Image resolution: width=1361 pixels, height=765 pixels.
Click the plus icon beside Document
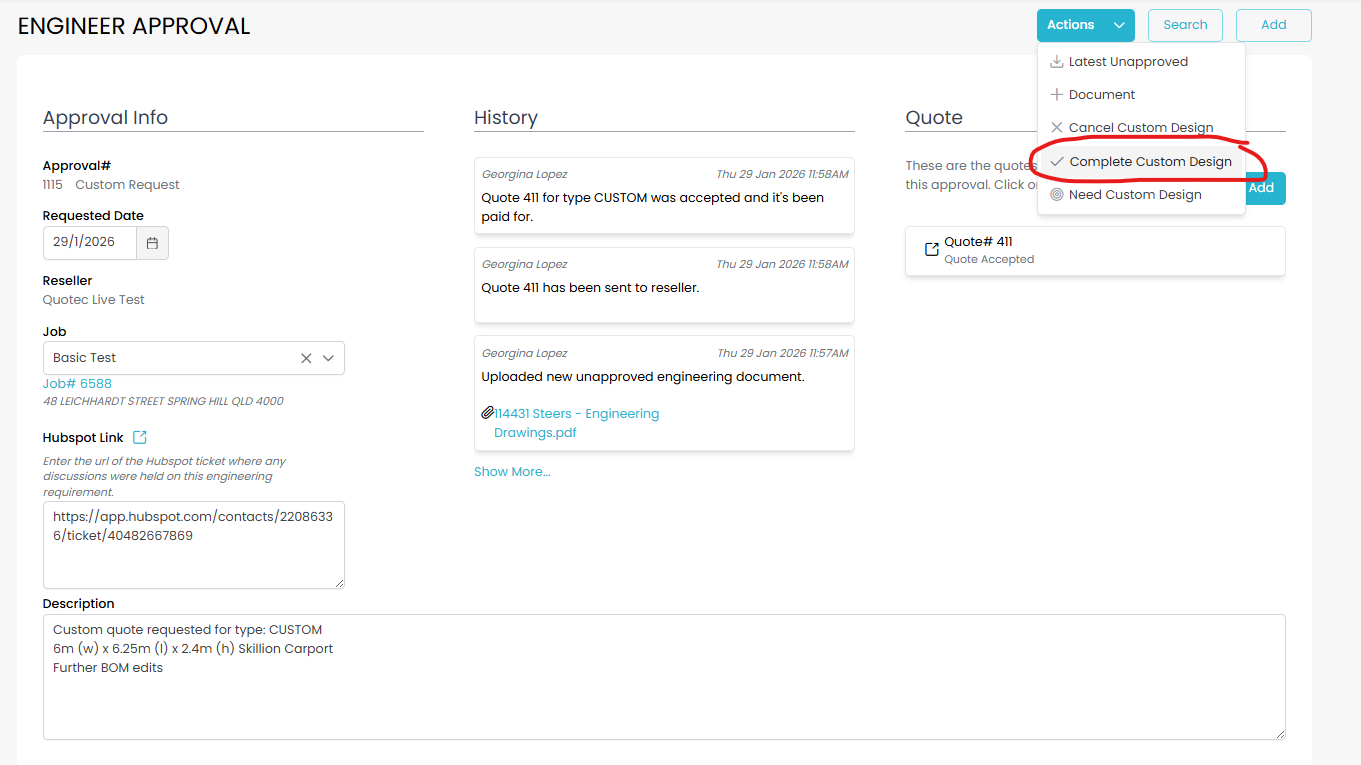(x=1056, y=95)
